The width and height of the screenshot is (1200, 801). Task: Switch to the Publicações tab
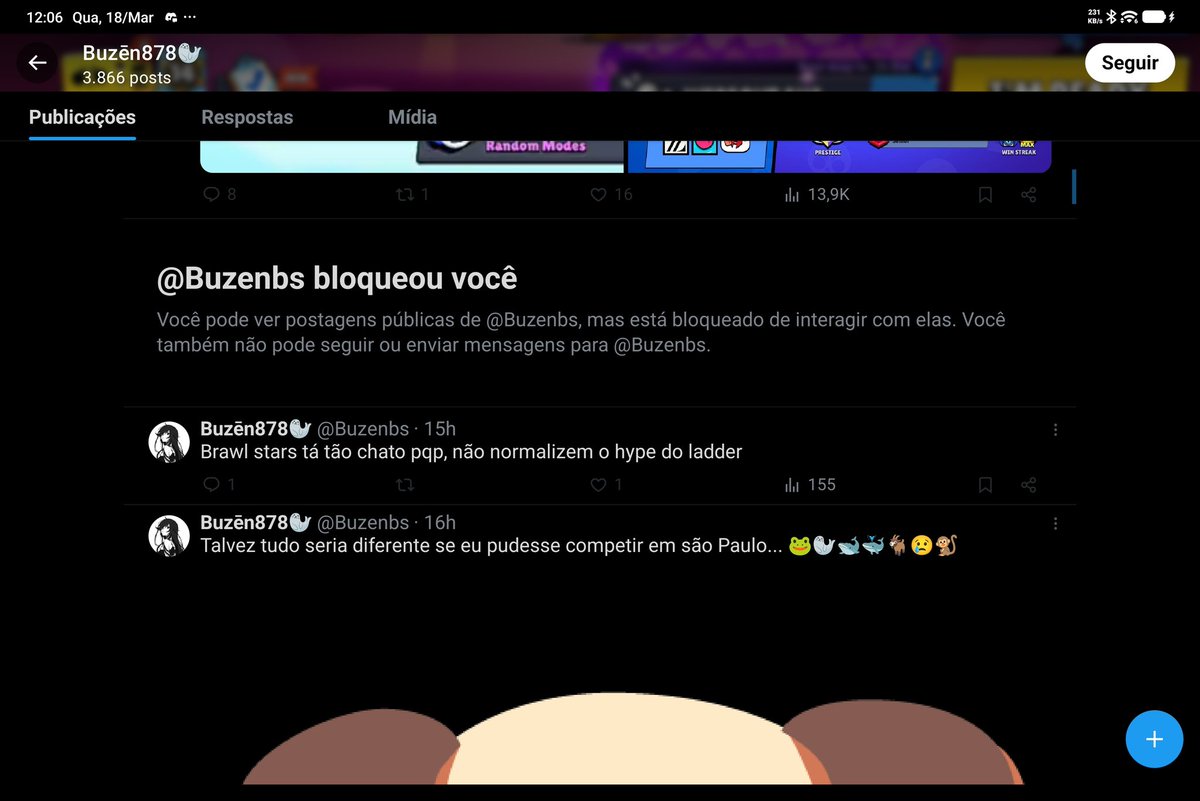pos(82,117)
